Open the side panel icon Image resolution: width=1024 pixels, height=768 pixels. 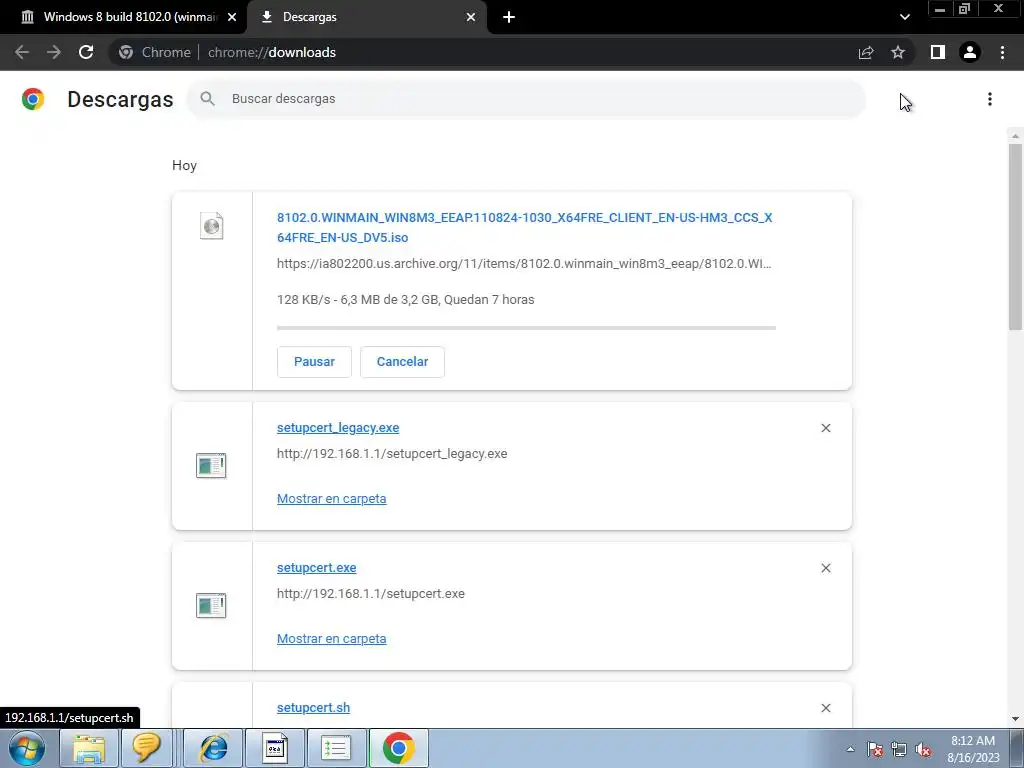(x=938, y=52)
